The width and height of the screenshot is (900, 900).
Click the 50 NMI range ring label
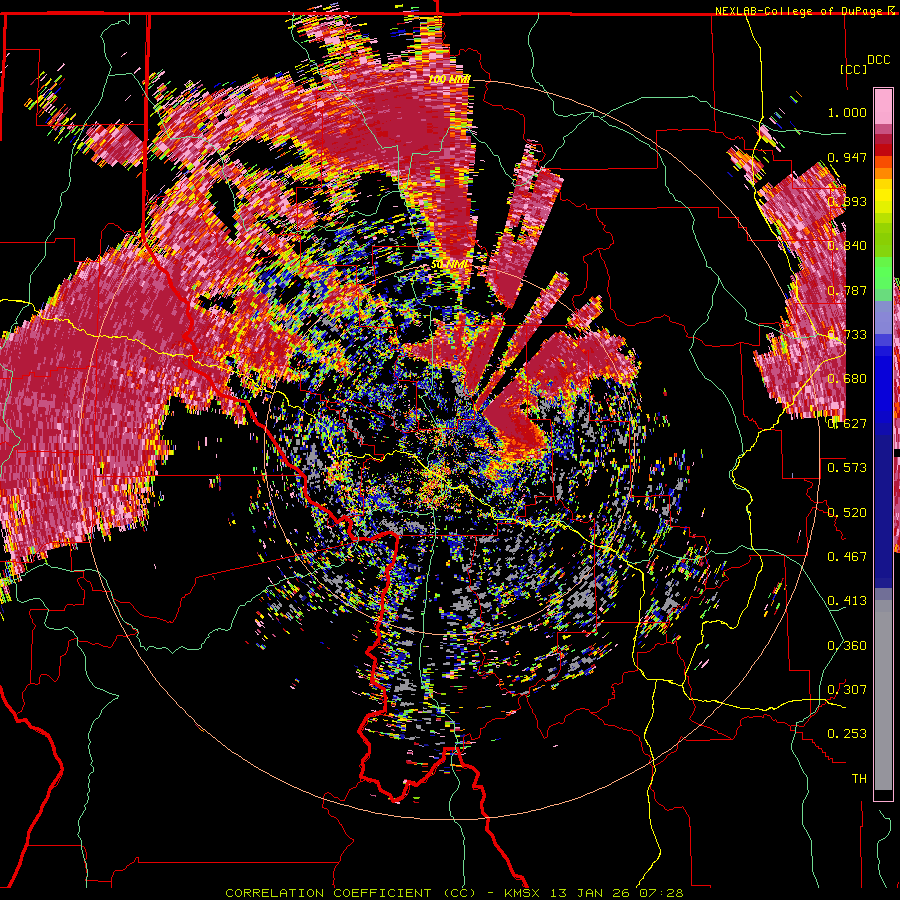[449, 265]
